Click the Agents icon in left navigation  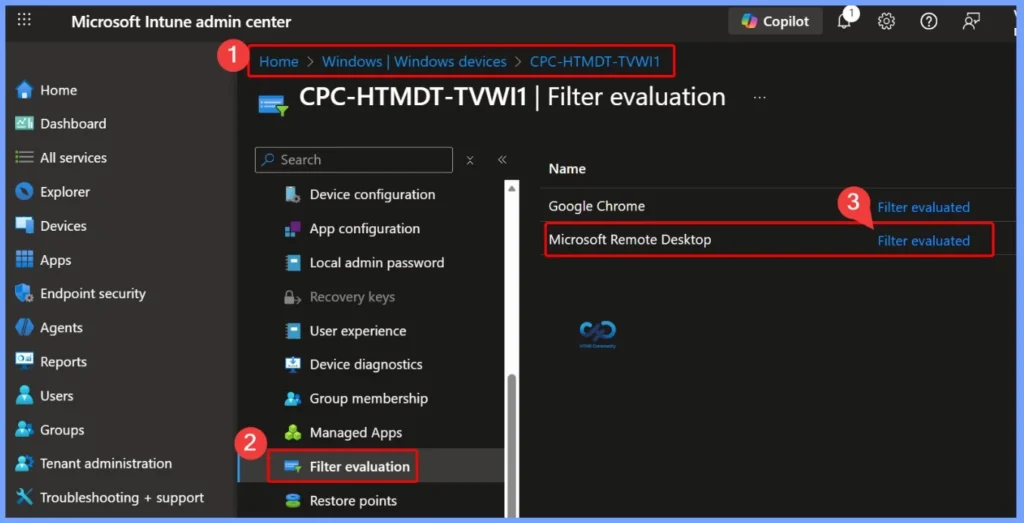tap(24, 328)
